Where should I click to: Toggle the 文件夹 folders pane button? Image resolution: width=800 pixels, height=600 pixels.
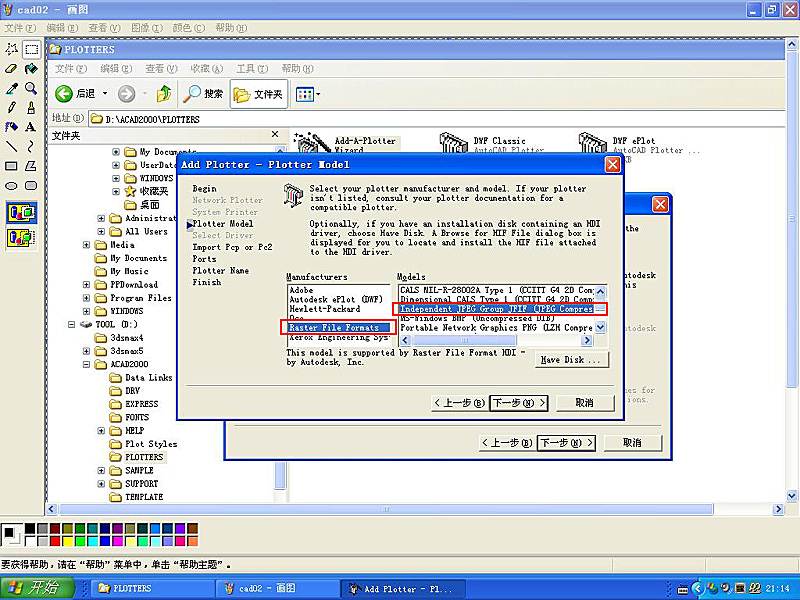pyautogui.click(x=259, y=94)
